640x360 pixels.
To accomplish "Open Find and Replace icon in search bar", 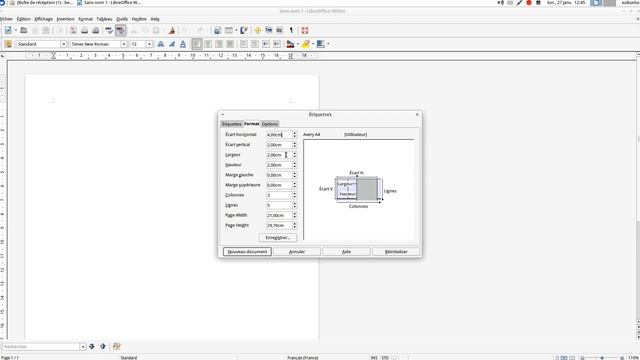I will tap(117, 347).
